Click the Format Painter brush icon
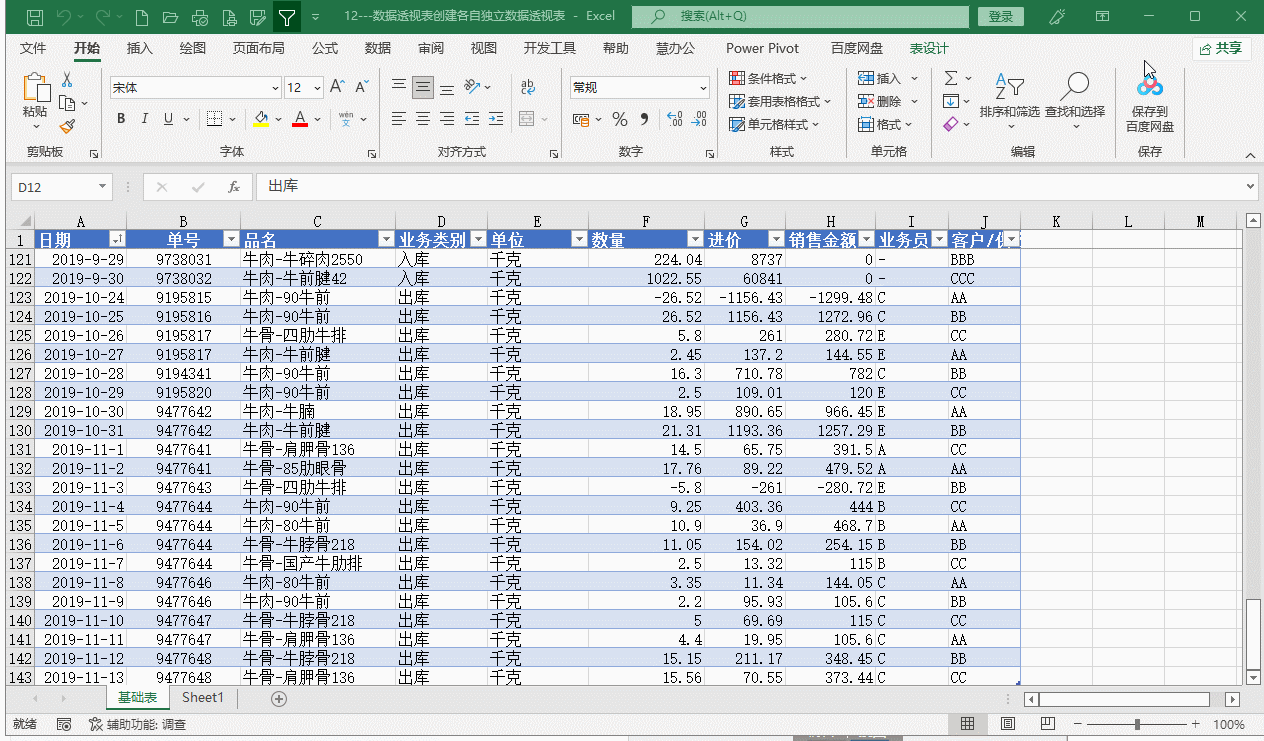 coord(67,127)
